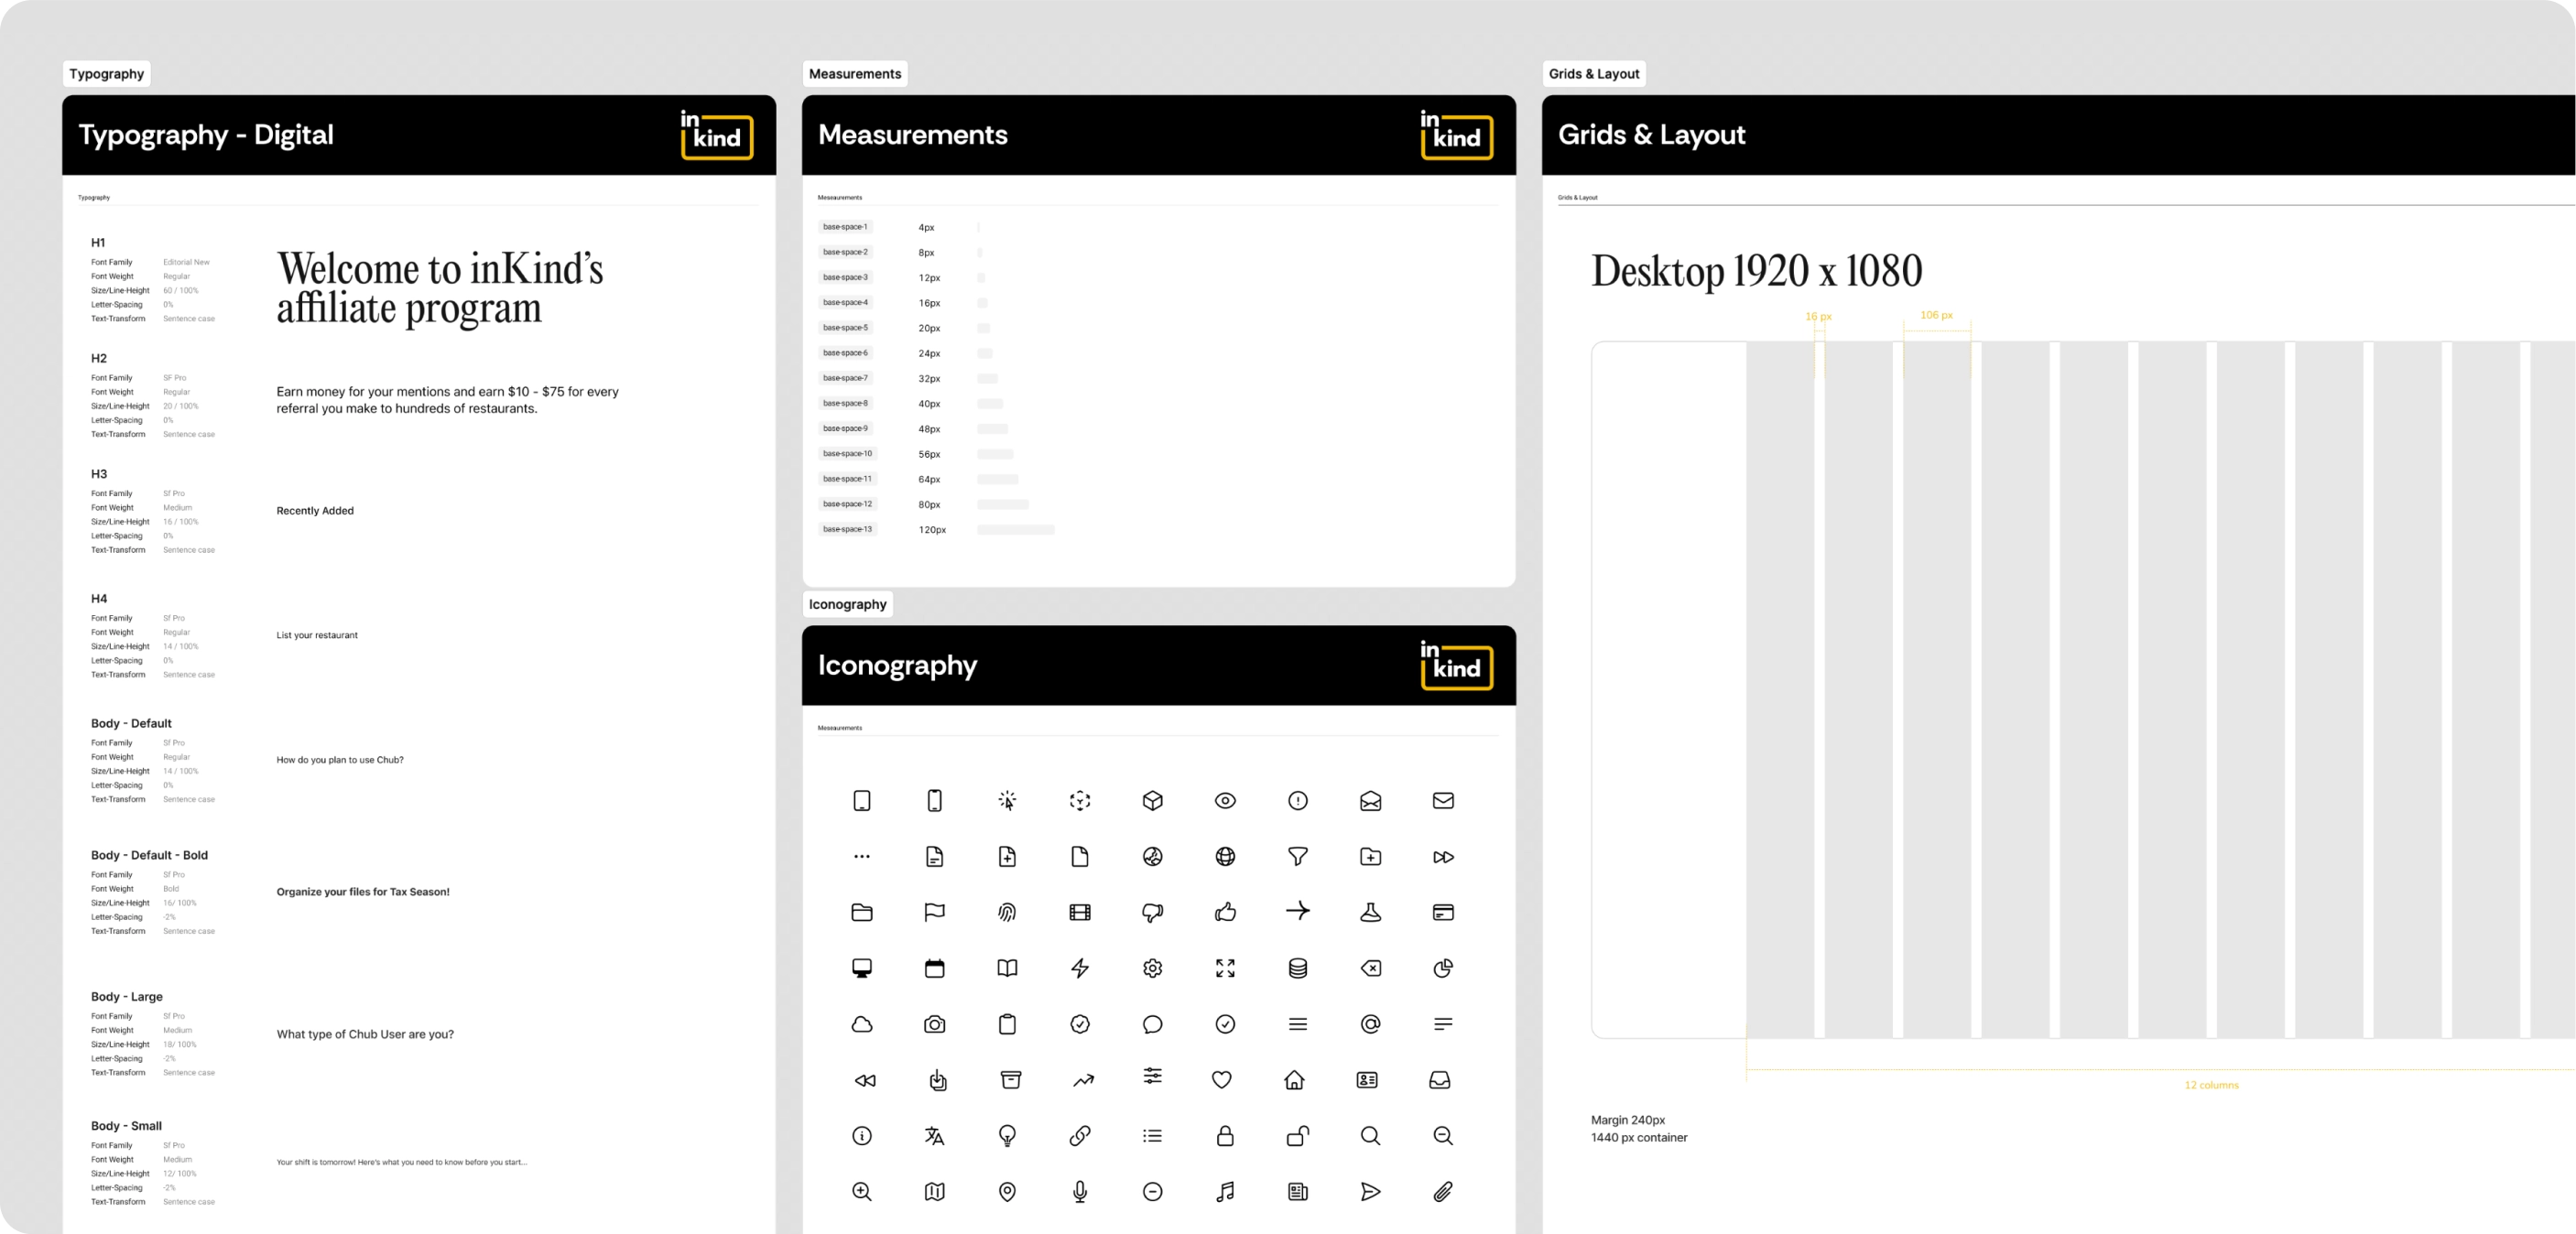This screenshot has height=1234, width=2576.
Task: Select the lab flask icon
Action: click(x=1370, y=912)
